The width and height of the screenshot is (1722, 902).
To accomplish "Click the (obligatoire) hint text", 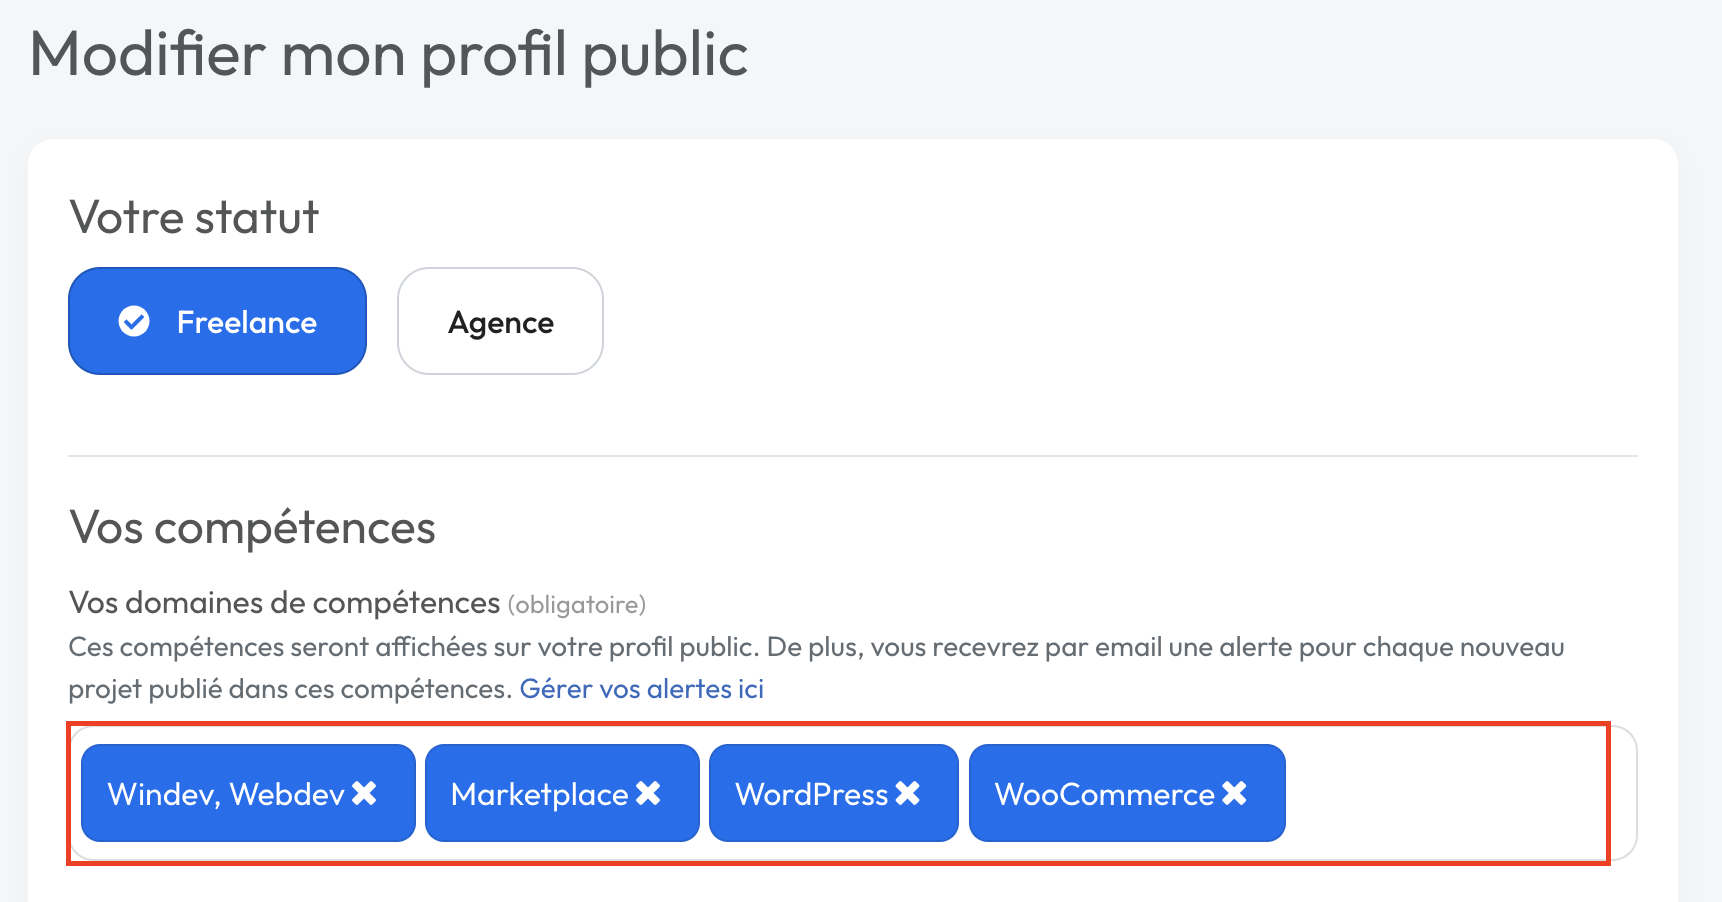I will (577, 605).
